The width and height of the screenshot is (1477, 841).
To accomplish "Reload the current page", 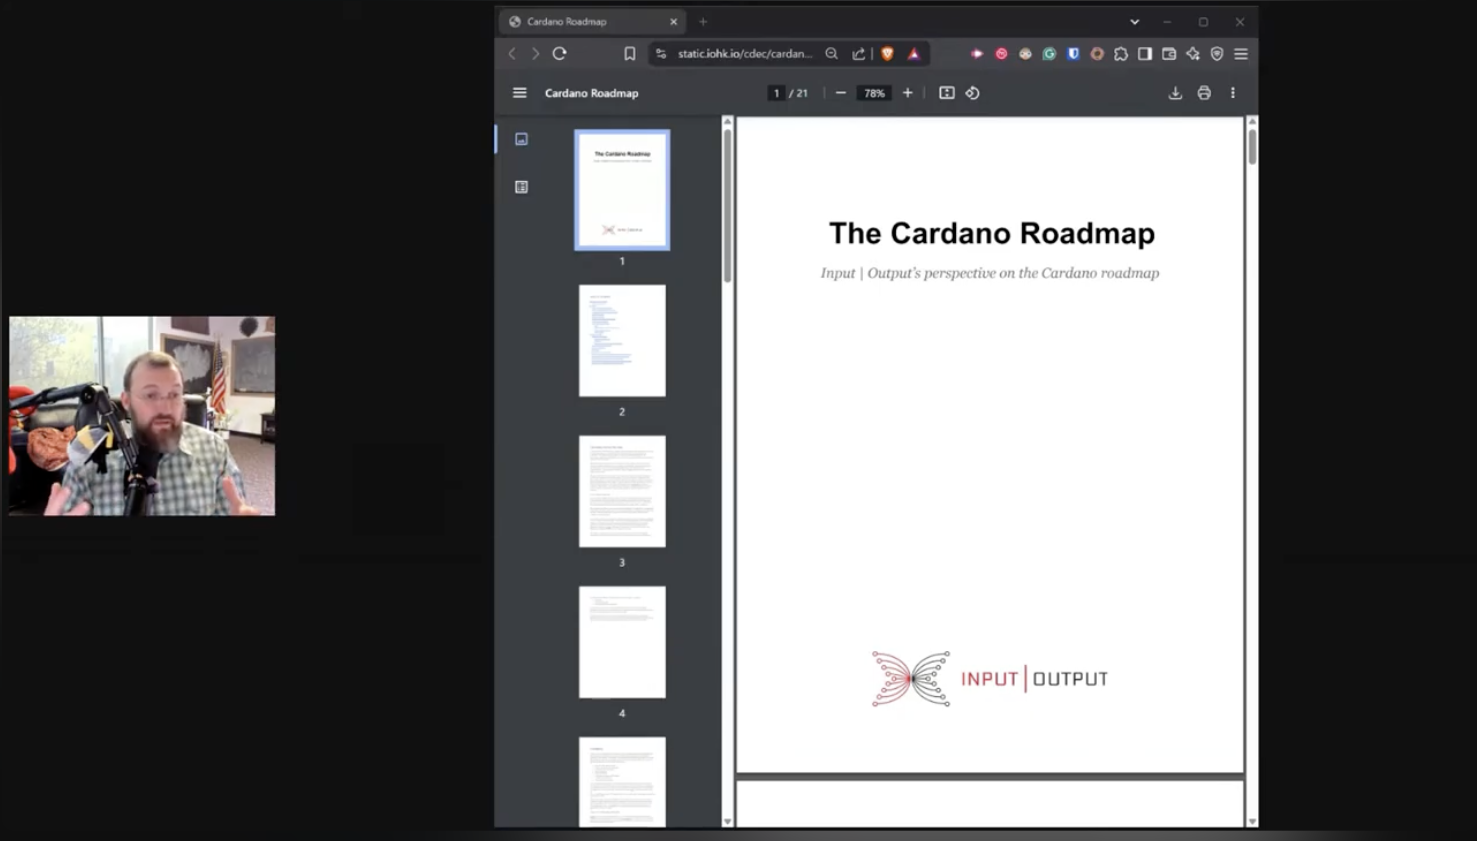I will (x=560, y=54).
